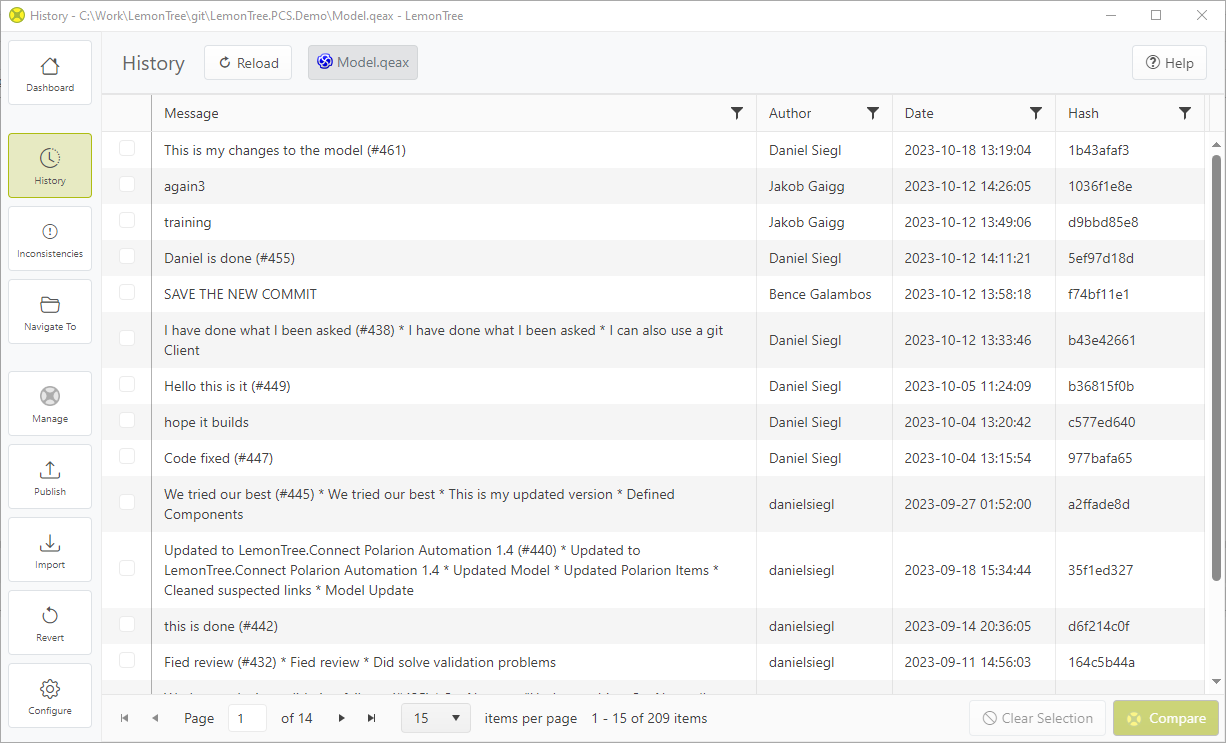Go to the first page of history
The height and width of the screenshot is (743, 1226).
pos(125,718)
